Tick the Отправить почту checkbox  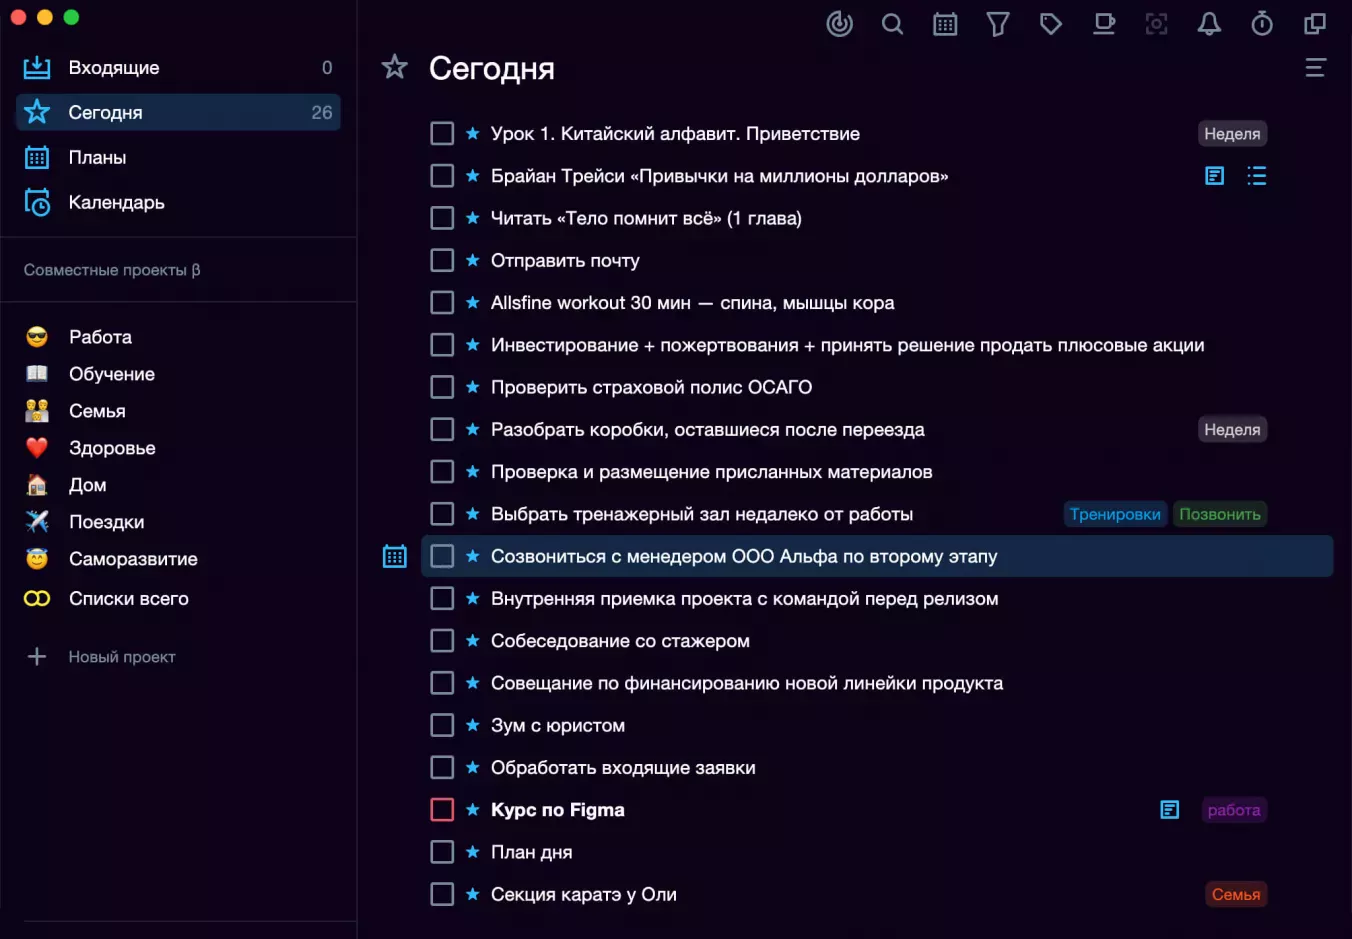[442, 260]
